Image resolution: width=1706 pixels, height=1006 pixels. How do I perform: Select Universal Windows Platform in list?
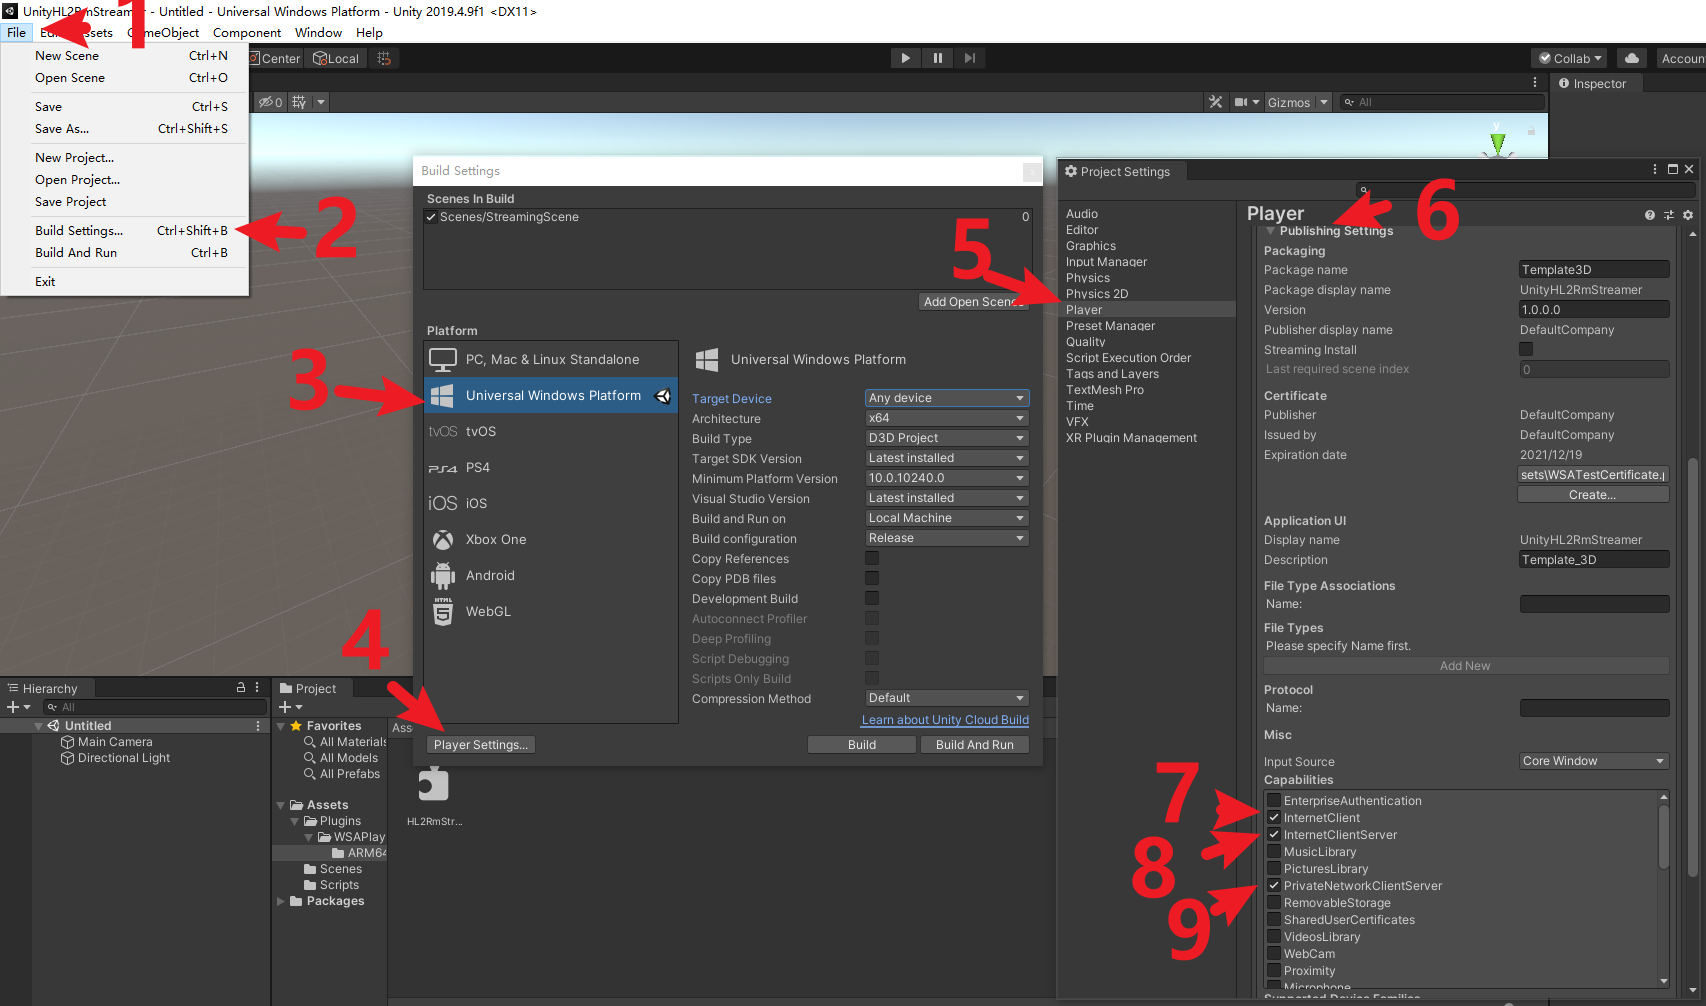coord(551,396)
